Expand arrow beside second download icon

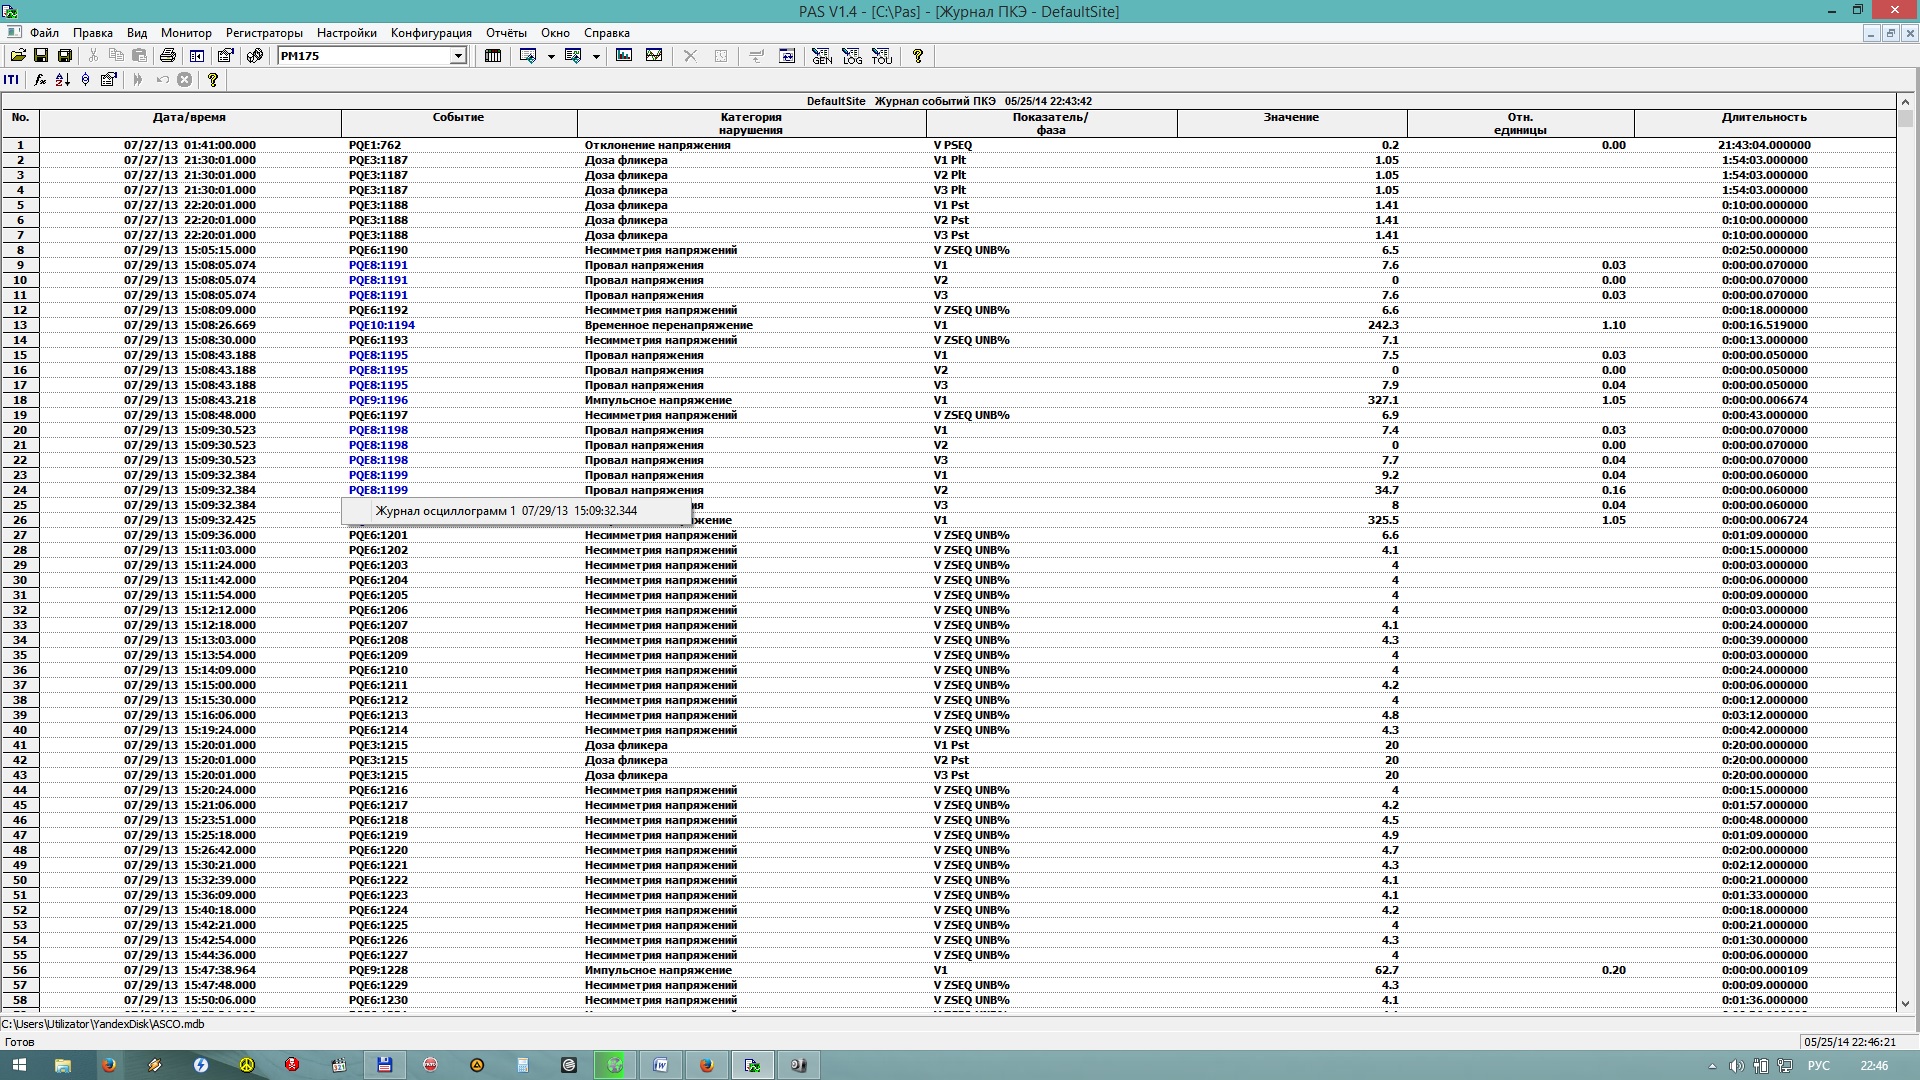[596, 56]
